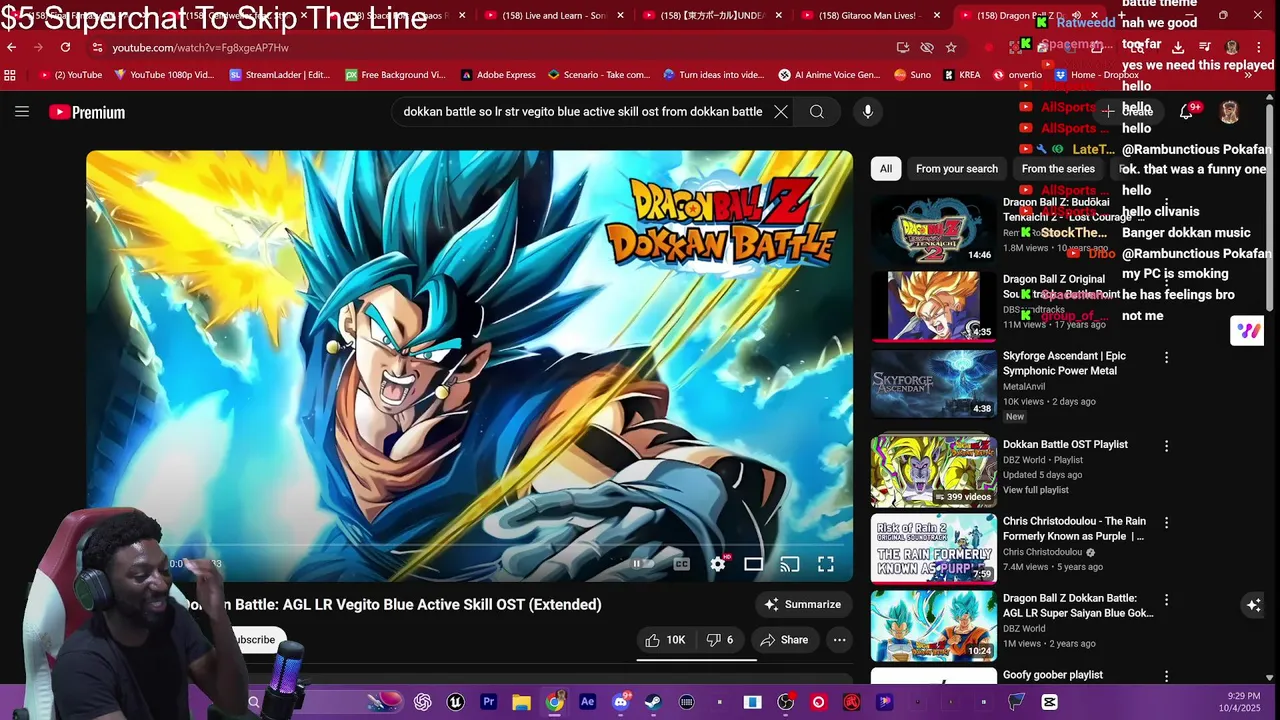Image resolution: width=1280 pixels, height=720 pixels.
Task: Go to YouTube Premium home logo
Action: point(87,113)
